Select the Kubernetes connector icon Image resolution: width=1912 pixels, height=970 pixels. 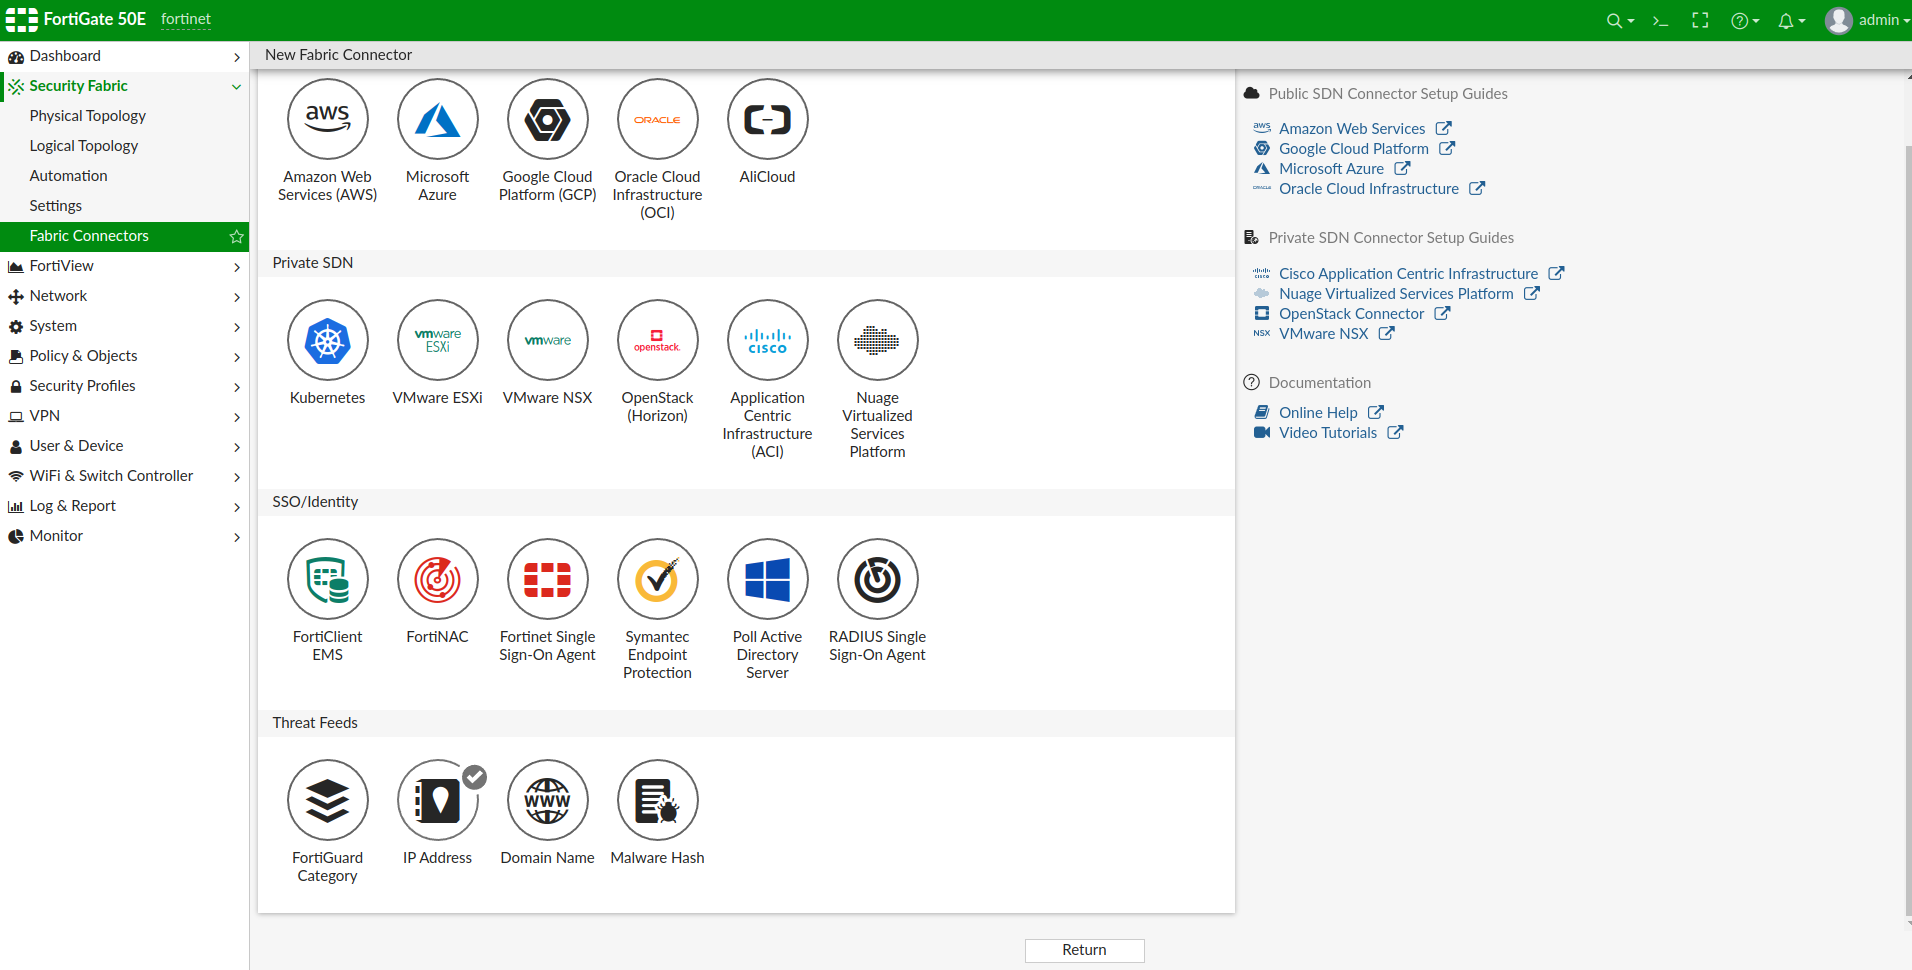[328, 341]
